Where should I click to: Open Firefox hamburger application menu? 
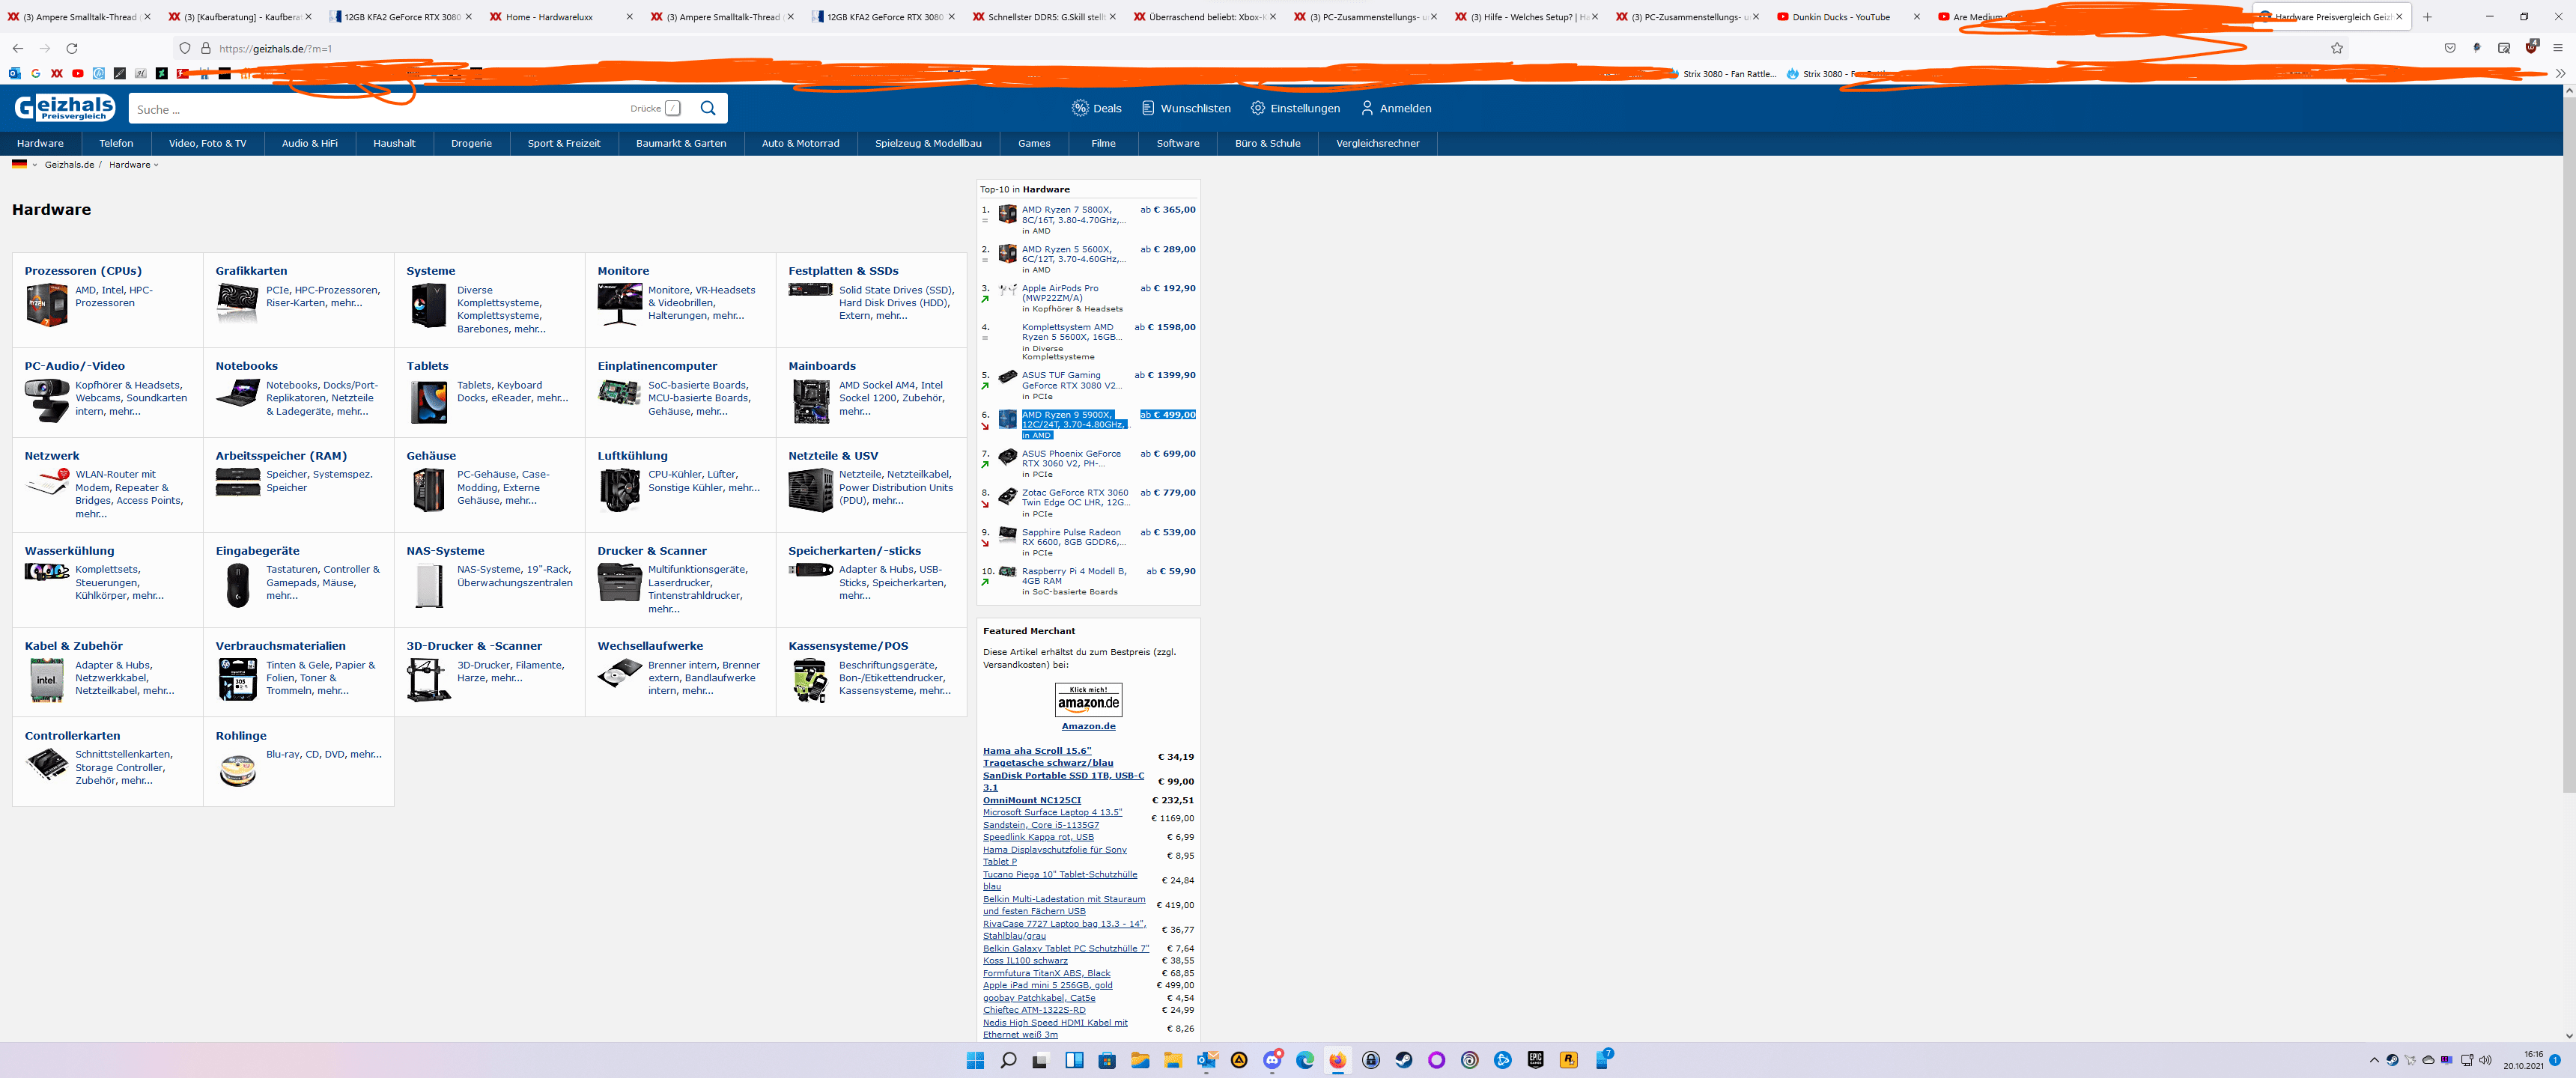(x=2558, y=48)
